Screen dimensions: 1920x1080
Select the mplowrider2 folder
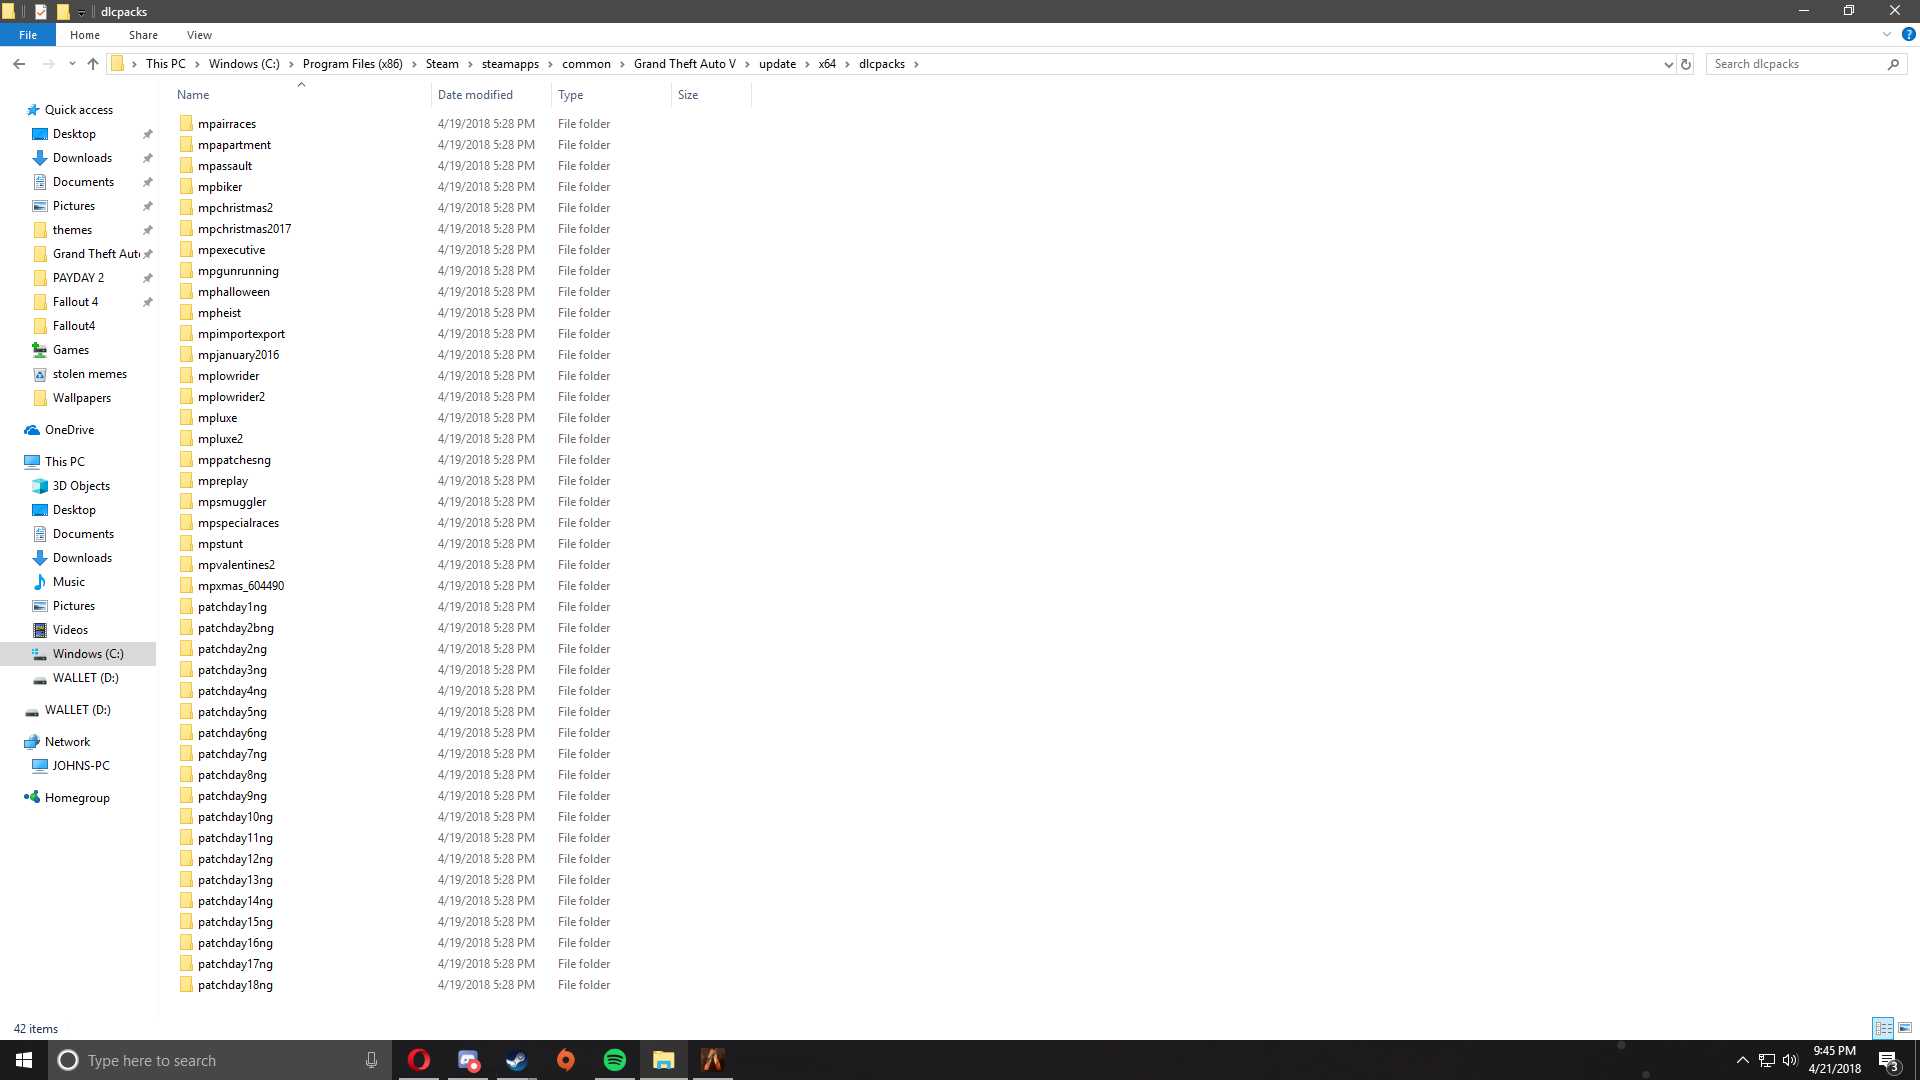point(231,397)
